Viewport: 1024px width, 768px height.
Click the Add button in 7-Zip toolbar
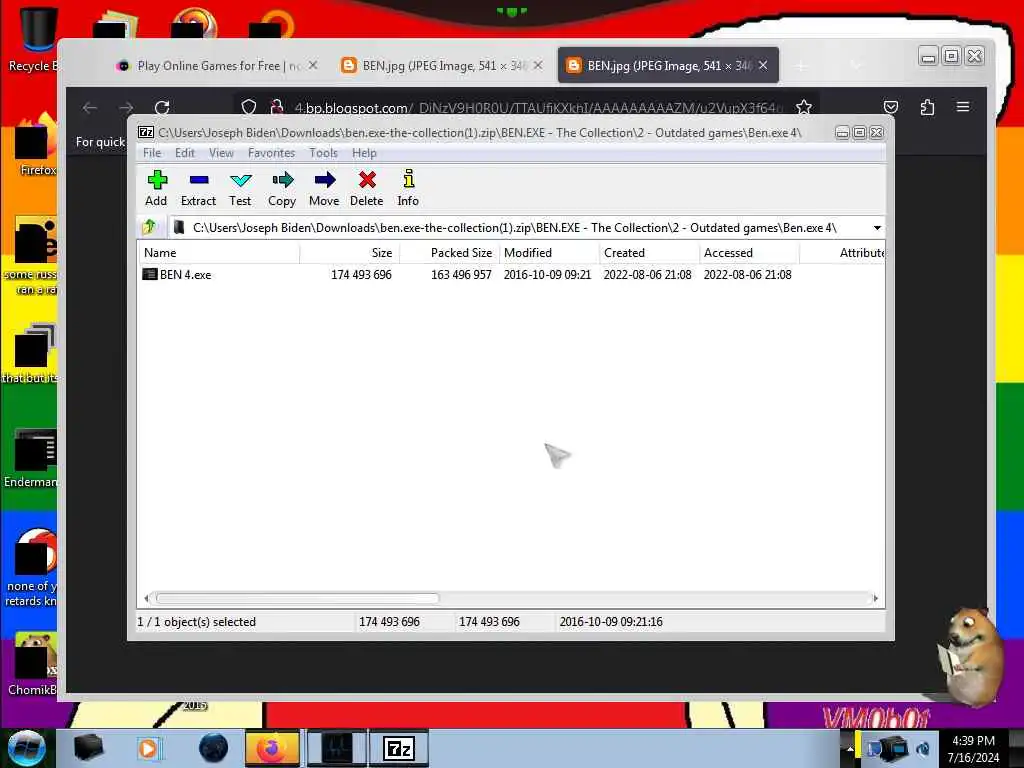click(156, 189)
